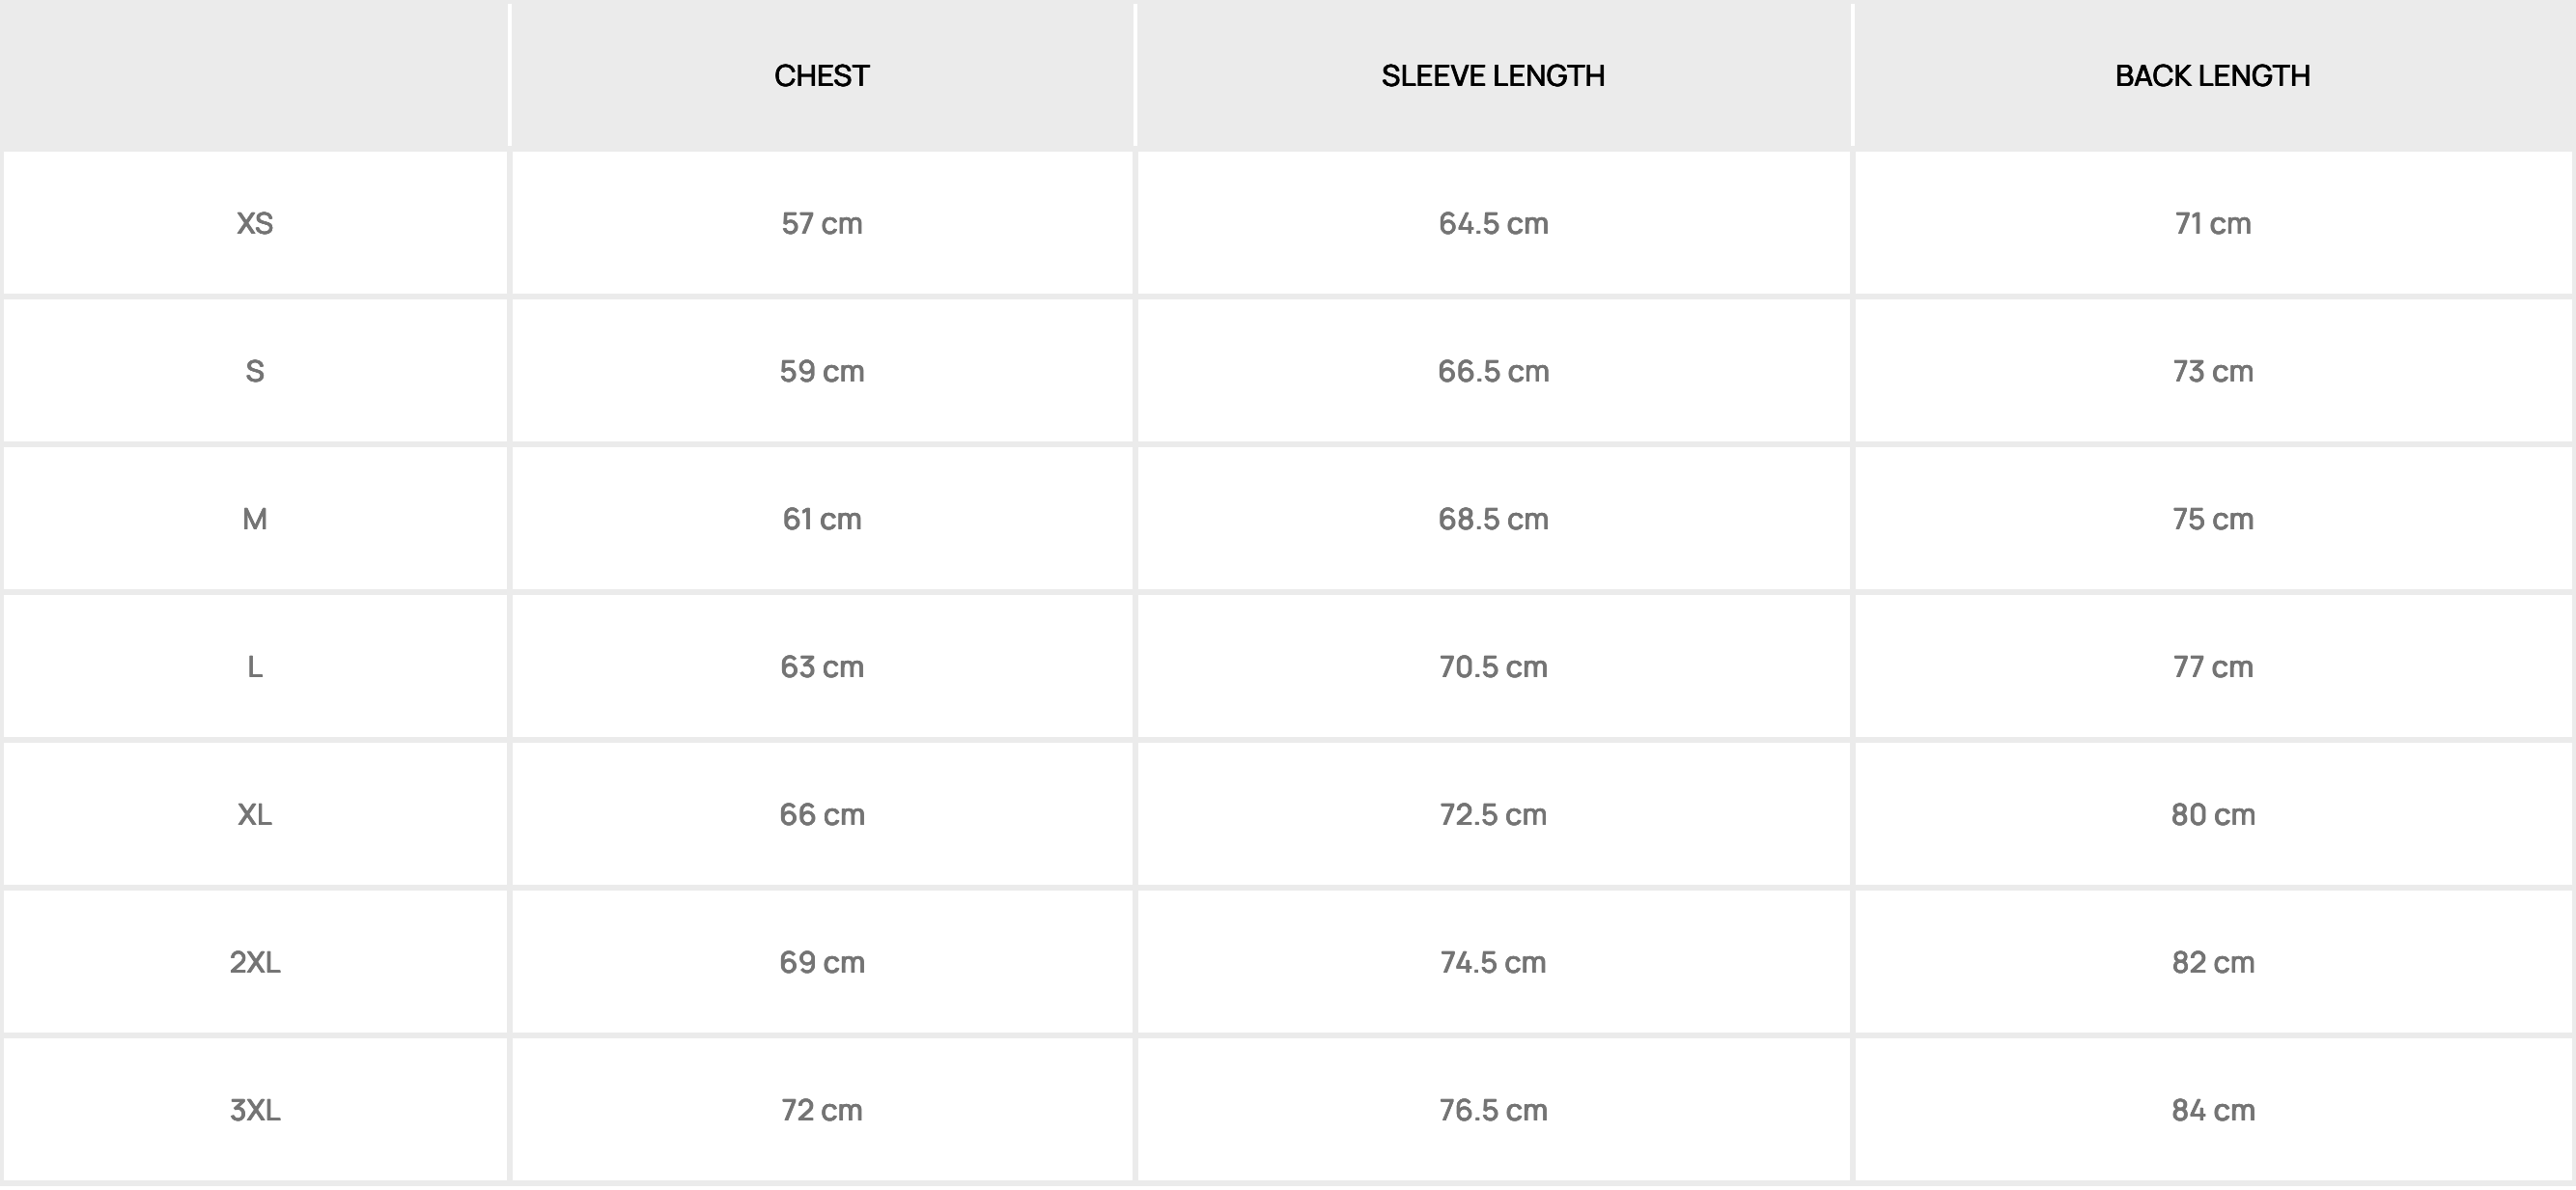Click the 66.5 cm sleeve length cell
The image size is (2576, 1190).
tap(1493, 371)
